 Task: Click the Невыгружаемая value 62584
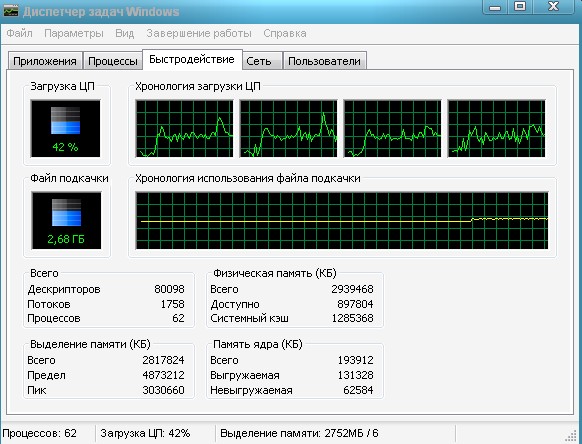click(x=358, y=390)
